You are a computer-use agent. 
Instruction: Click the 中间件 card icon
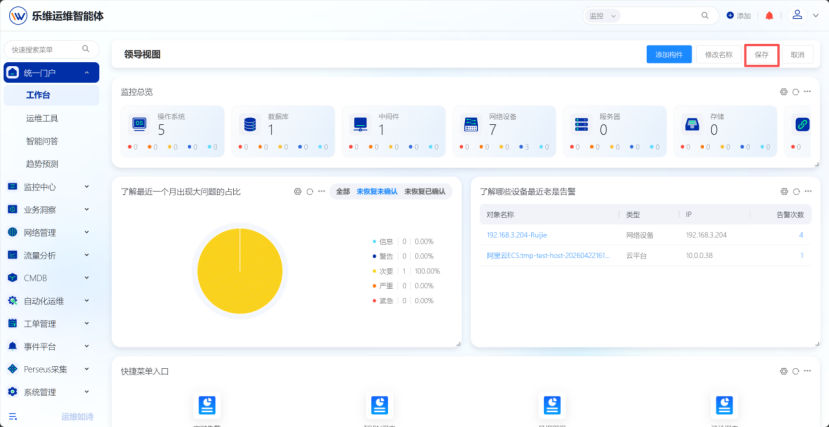point(360,124)
